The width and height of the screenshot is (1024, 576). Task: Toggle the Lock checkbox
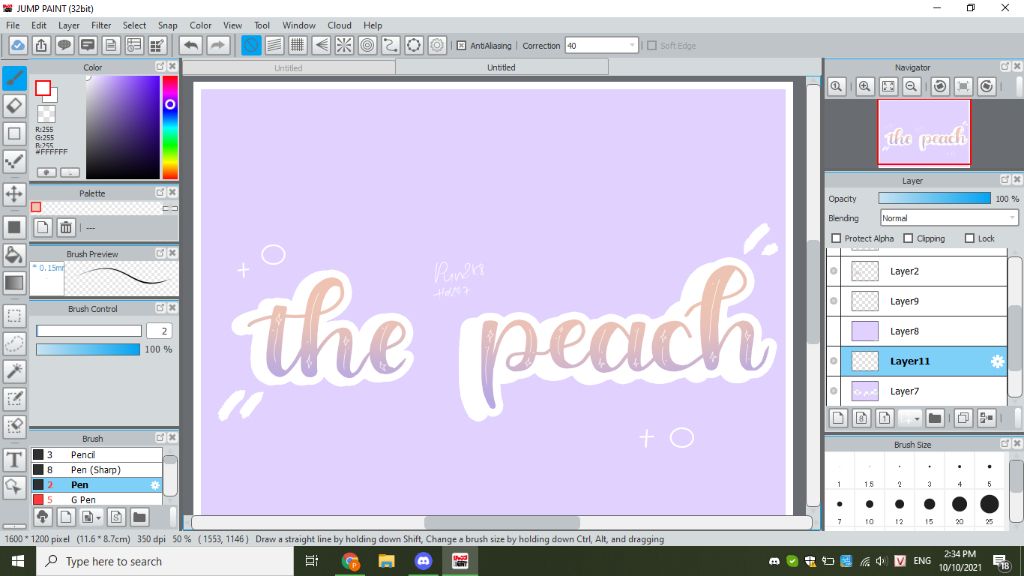[x=969, y=238]
